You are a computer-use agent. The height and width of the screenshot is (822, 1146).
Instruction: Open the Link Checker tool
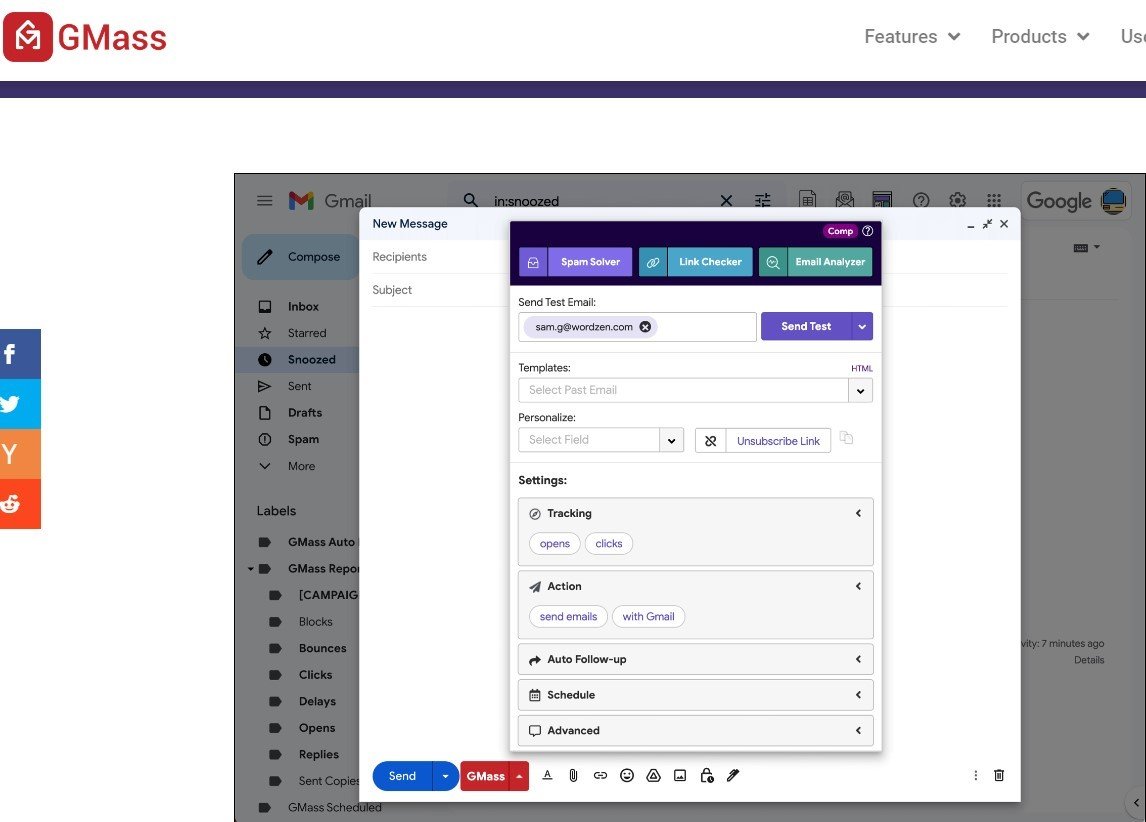(696, 262)
